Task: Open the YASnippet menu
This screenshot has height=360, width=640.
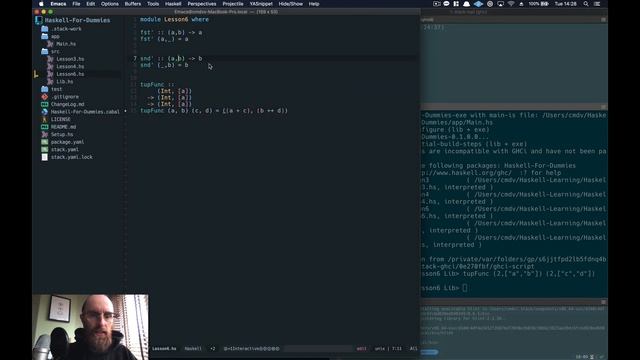Action: tap(261, 4)
